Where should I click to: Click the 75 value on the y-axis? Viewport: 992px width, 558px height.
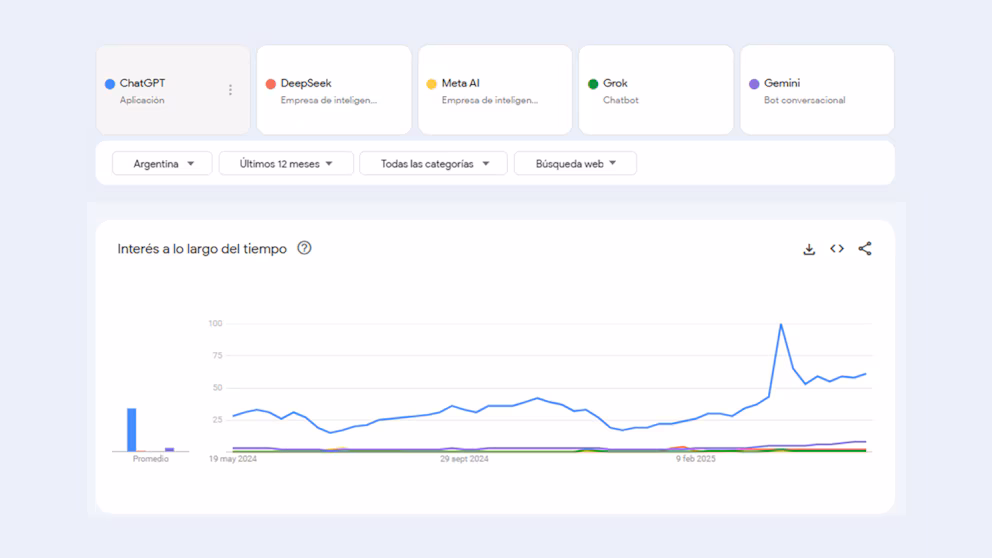pyautogui.click(x=218, y=356)
